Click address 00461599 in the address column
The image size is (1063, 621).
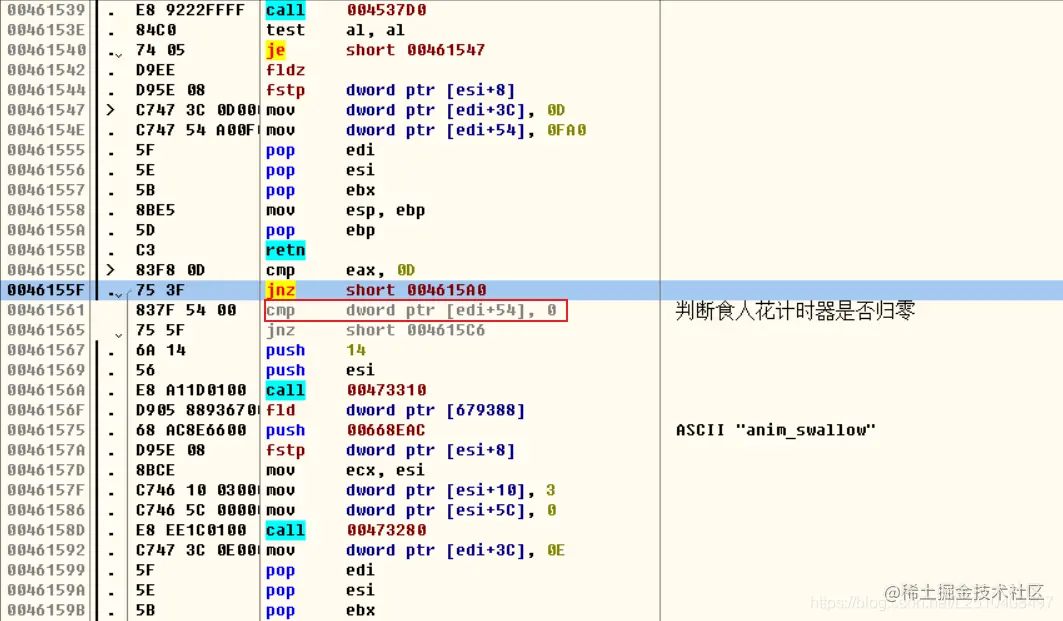(46, 570)
